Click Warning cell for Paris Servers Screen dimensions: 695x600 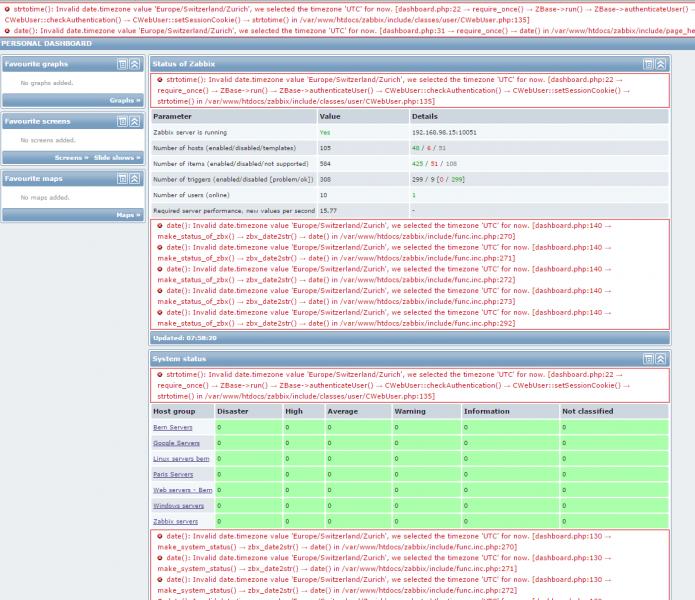[426, 475]
